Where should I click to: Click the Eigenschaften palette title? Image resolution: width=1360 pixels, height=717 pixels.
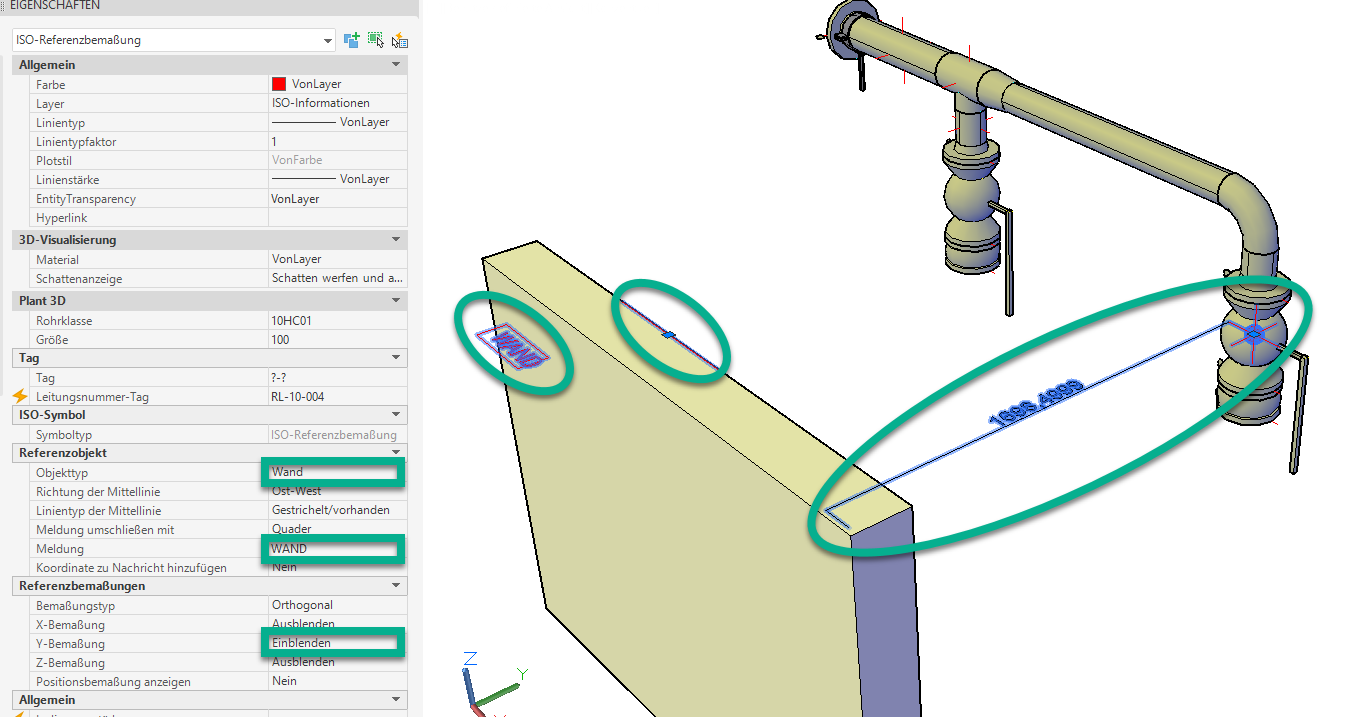[55, 6]
